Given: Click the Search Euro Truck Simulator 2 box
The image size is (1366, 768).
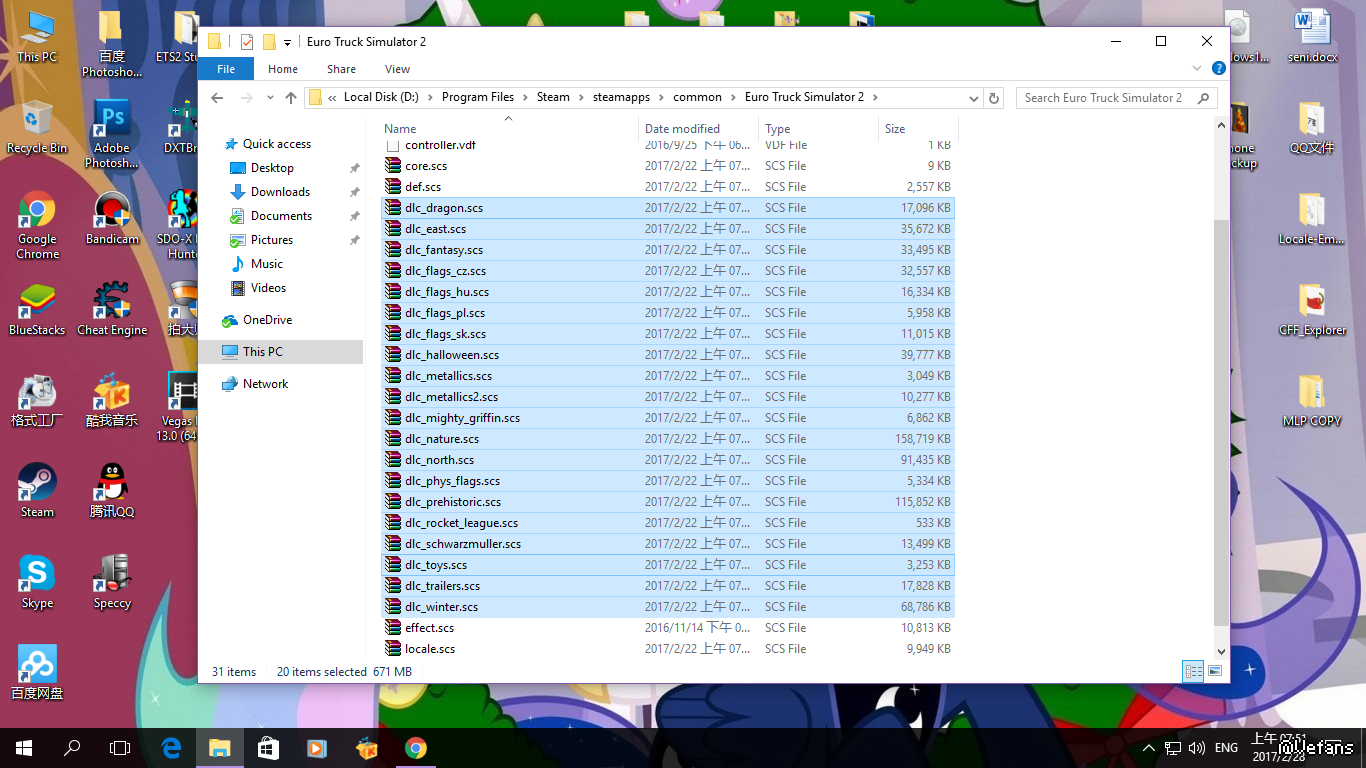Looking at the screenshot, I should pyautogui.click(x=1116, y=98).
